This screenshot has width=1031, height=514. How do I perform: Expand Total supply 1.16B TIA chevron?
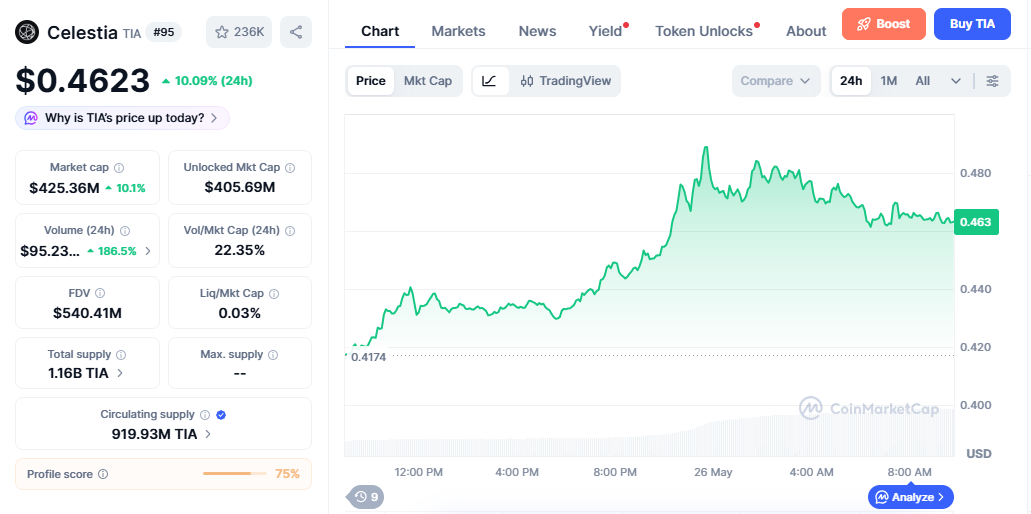pos(120,373)
